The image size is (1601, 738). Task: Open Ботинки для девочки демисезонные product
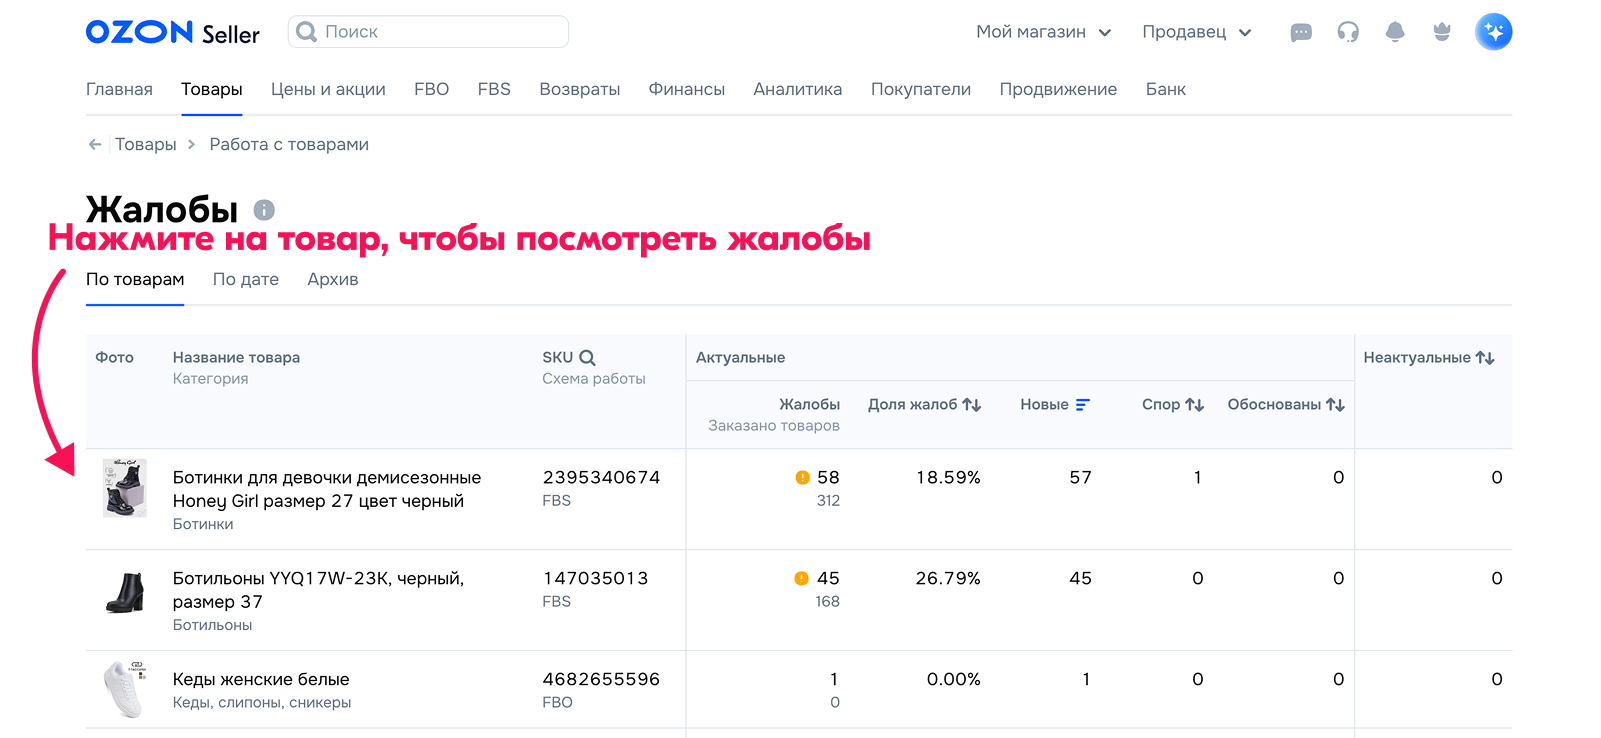click(327, 490)
